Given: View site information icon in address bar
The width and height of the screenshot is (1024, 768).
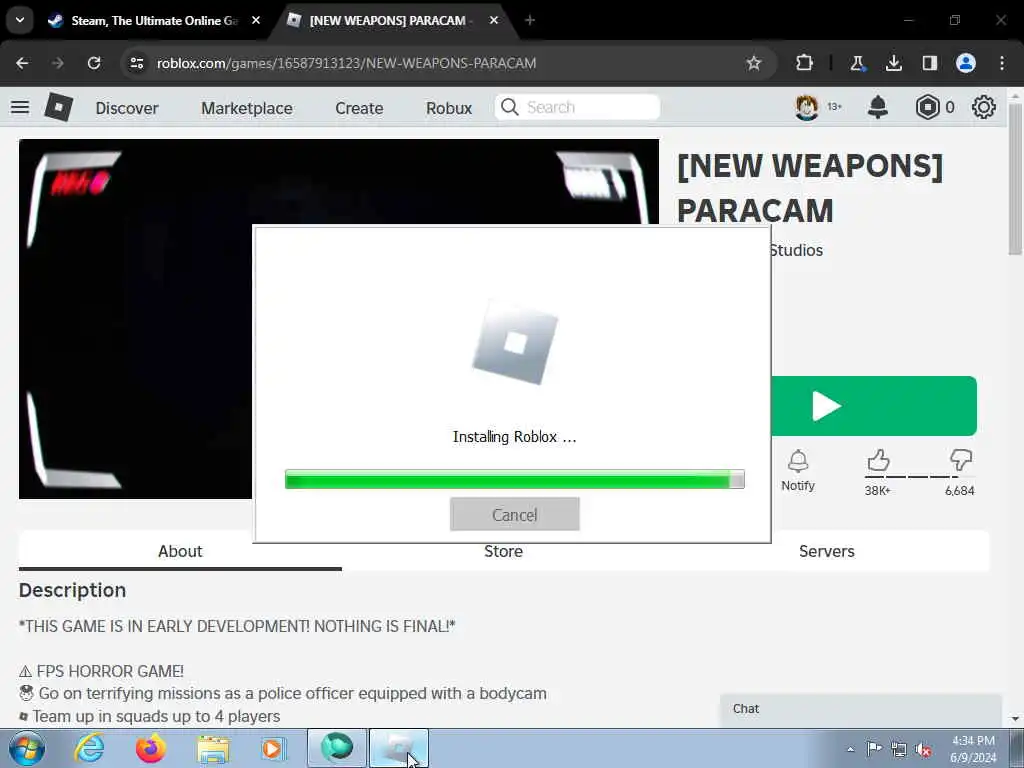Looking at the screenshot, I should click(x=136, y=63).
